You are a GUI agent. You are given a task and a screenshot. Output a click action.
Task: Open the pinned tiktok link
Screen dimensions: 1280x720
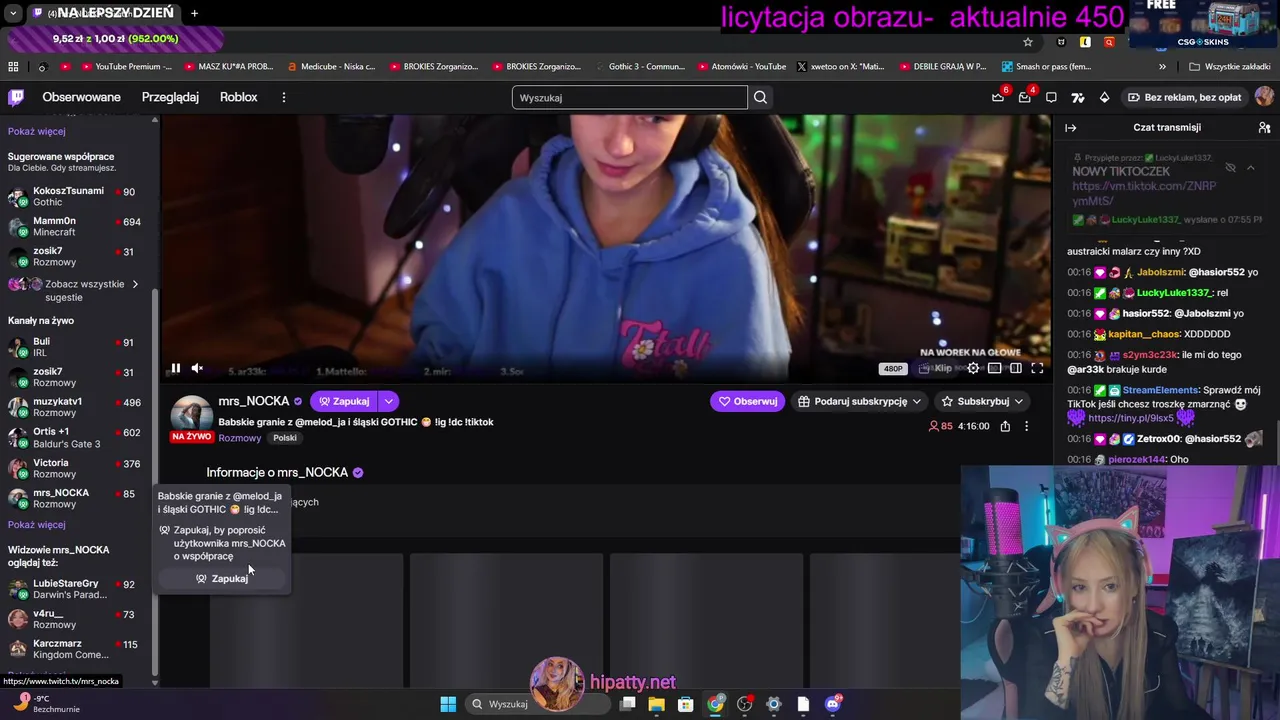click(1144, 194)
